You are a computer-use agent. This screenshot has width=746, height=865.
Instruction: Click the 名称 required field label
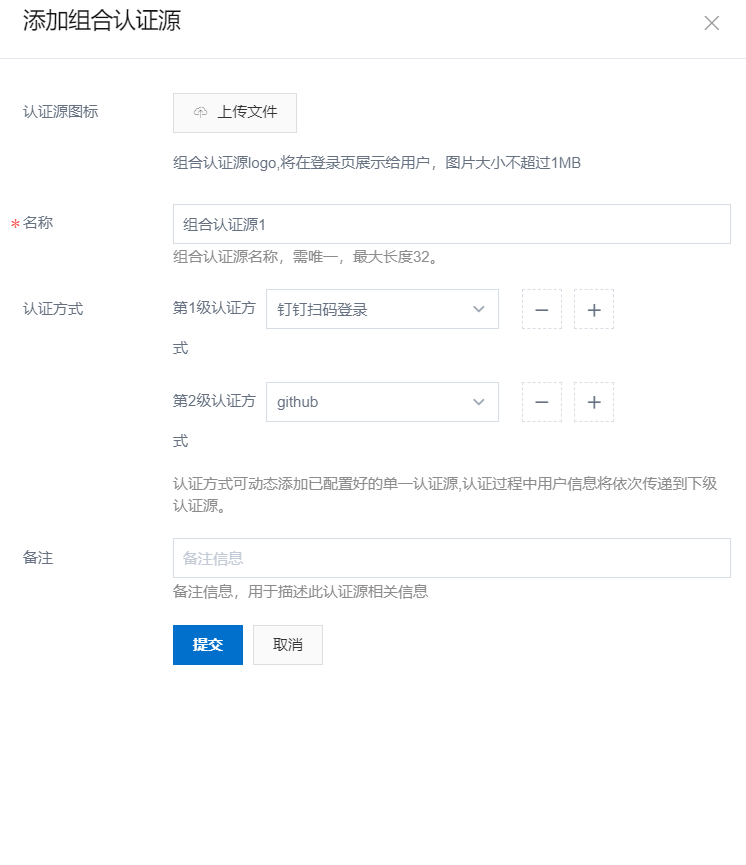pos(38,223)
